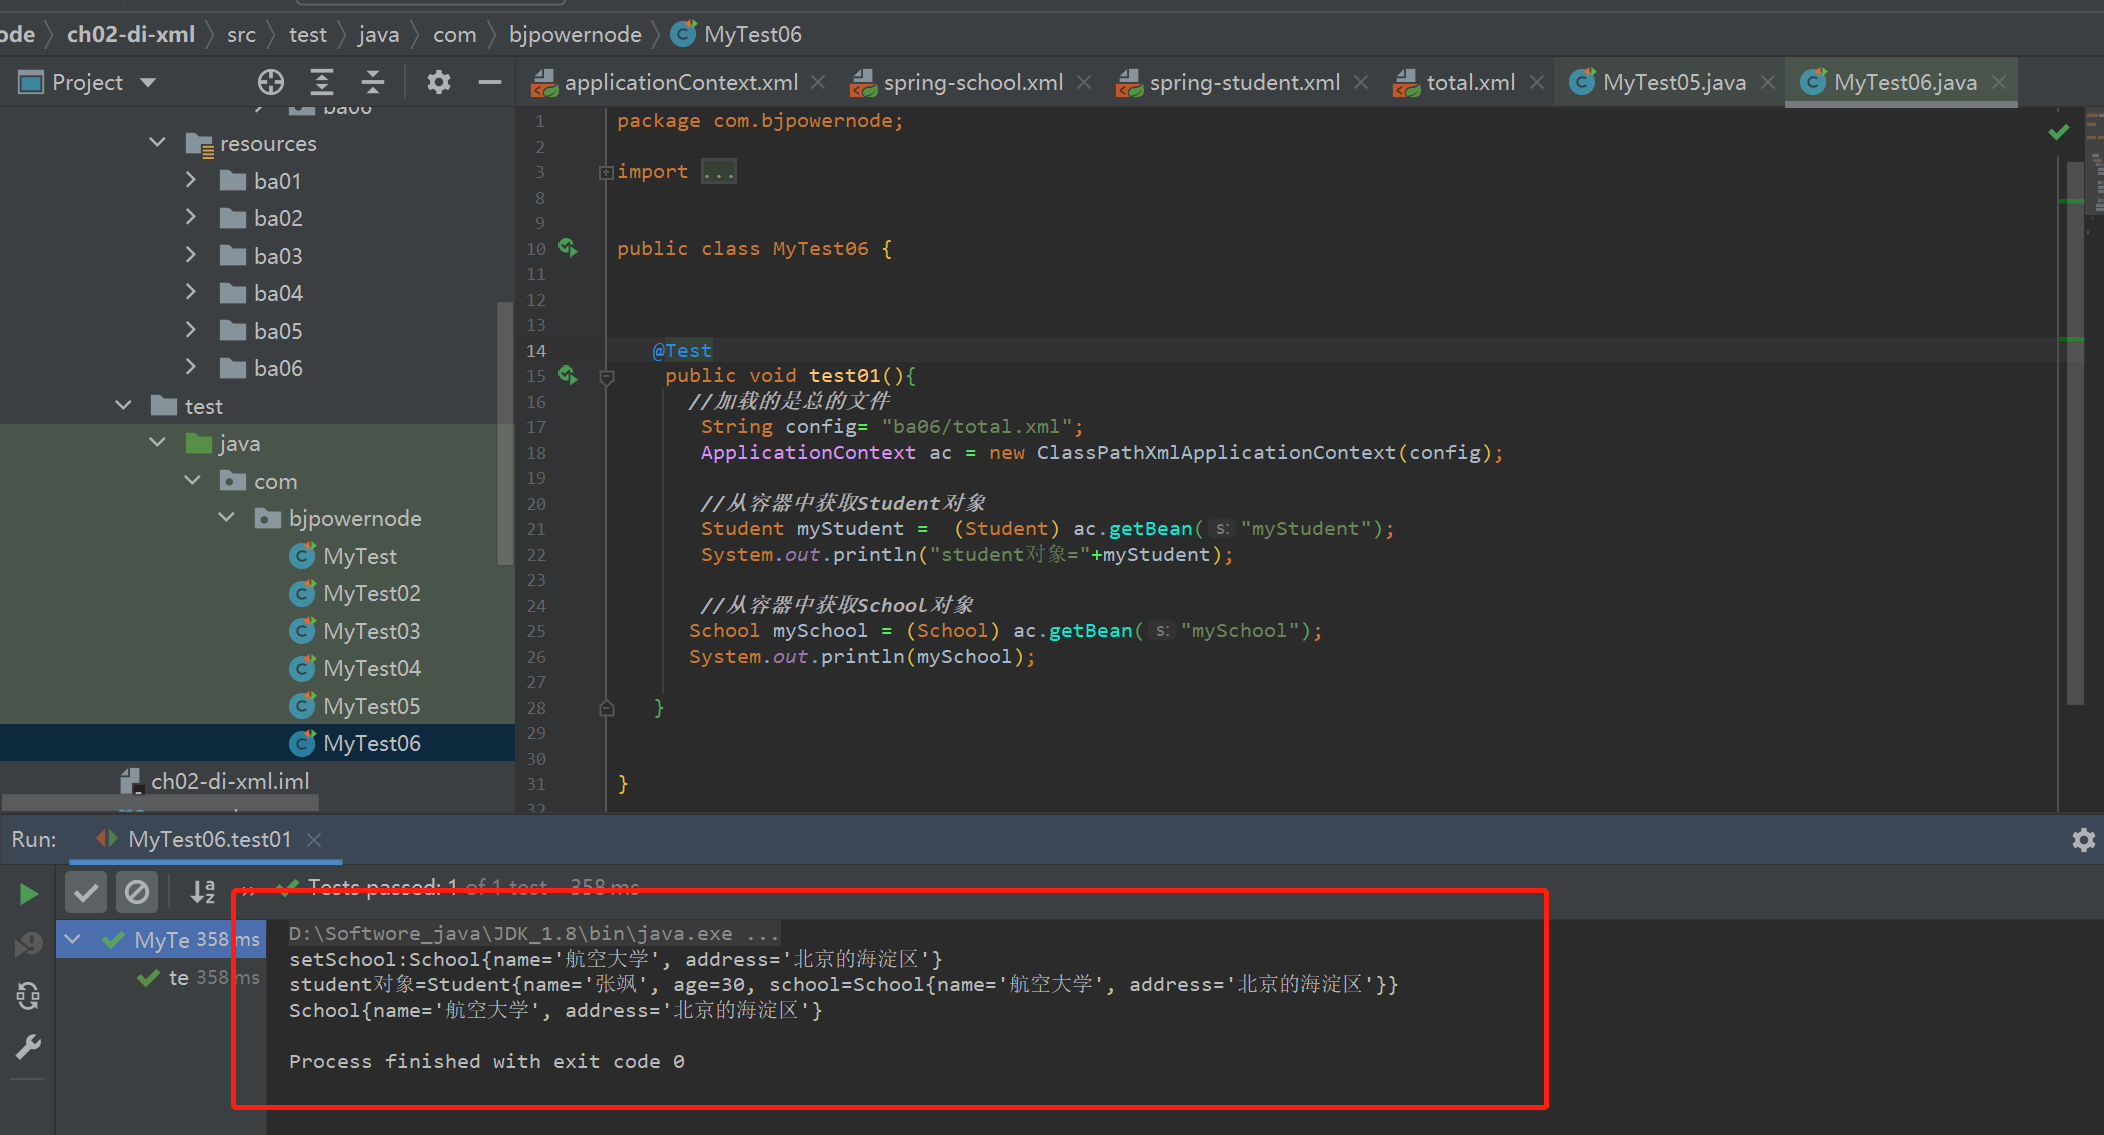
Task: Click Expand All in Project toolbar
Action: 321,82
